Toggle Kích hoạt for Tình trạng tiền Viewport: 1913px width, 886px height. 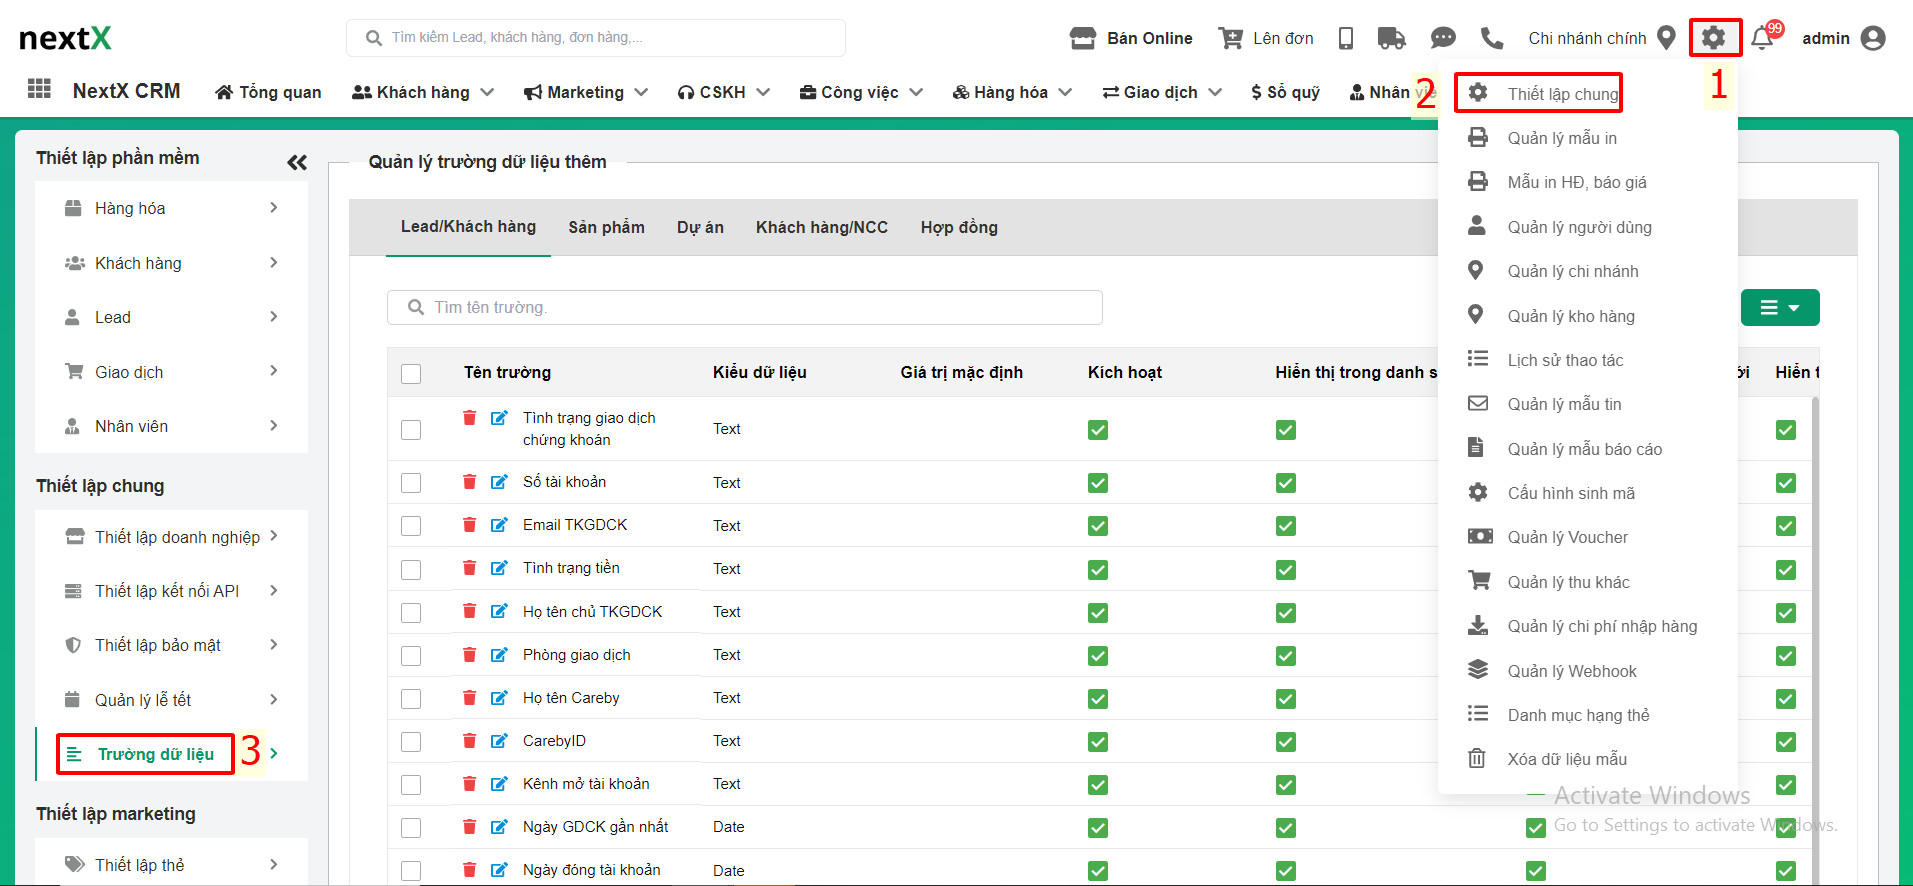point(1098,569)
